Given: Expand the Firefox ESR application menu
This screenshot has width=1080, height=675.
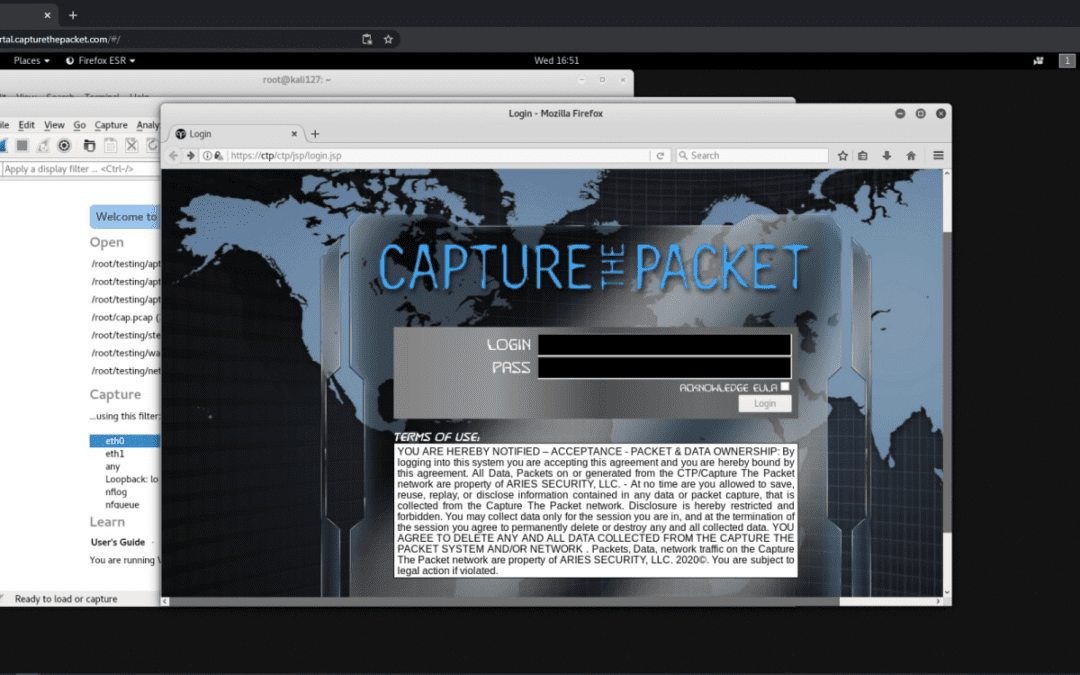Looking at the screenshot, I should pos(101,60).
